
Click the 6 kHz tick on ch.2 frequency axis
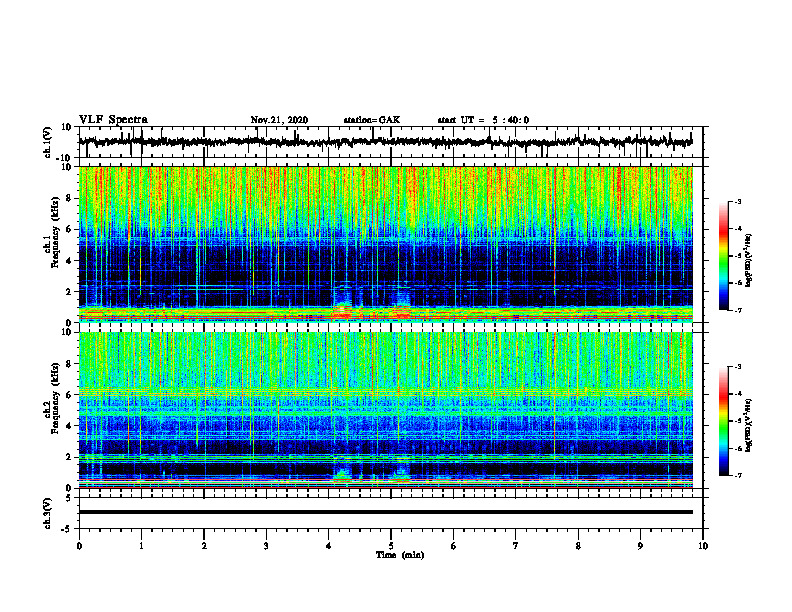coord(70,395)
